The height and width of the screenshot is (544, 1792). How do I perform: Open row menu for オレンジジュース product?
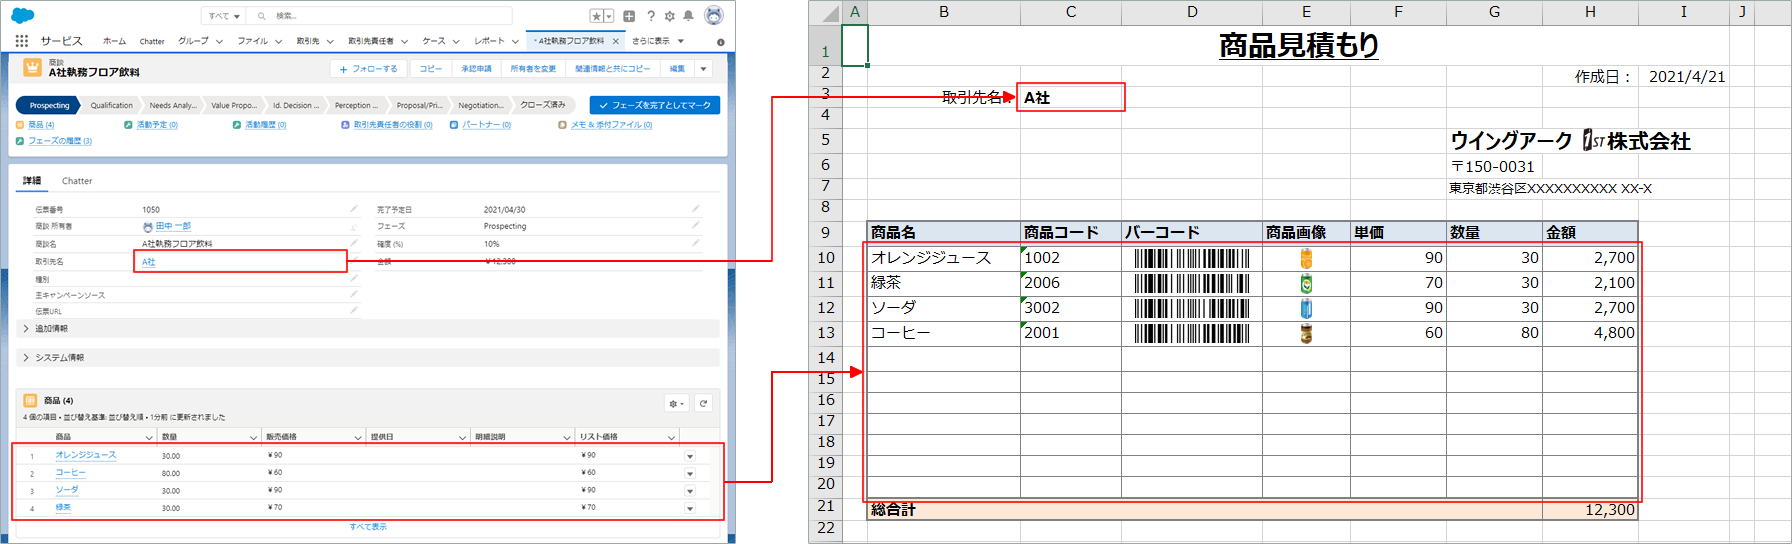coord(690,456)
